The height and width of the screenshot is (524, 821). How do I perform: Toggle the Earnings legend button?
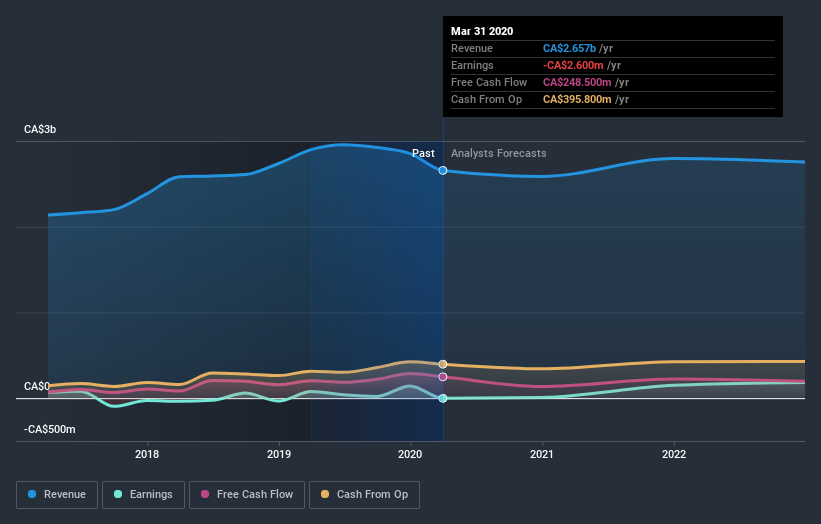(x=143, y=495)
